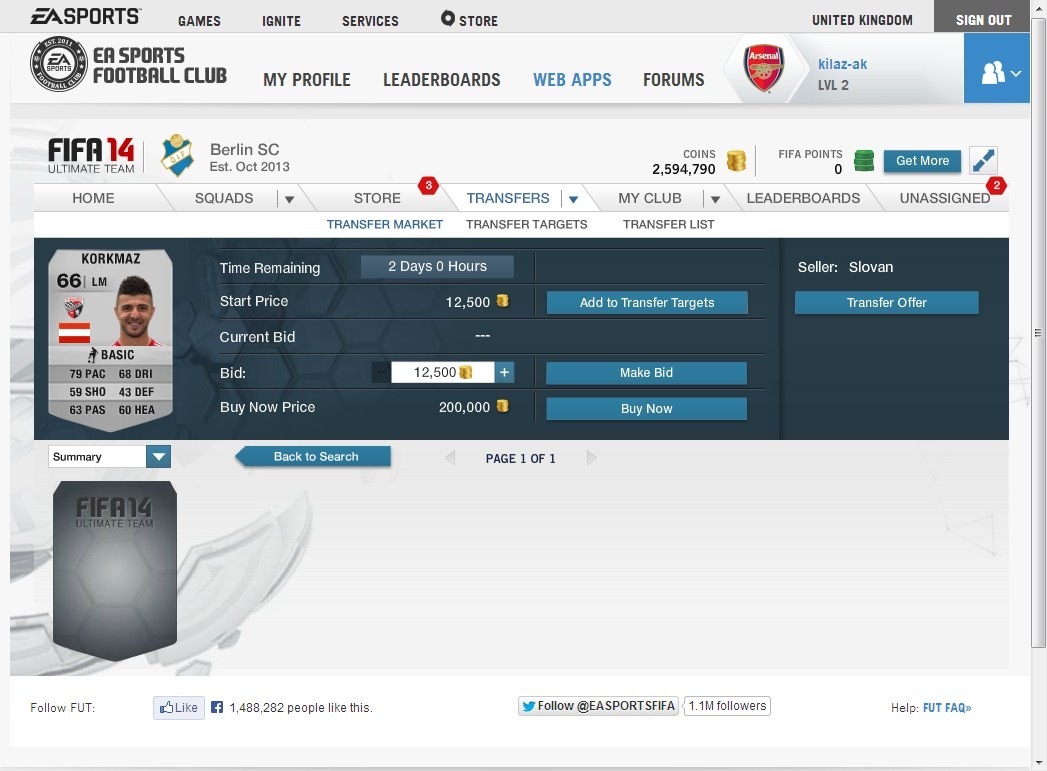Click the settings tools icon beside Get More
The height and width of the screenshot is (771, 1047).
coord(984,160)
